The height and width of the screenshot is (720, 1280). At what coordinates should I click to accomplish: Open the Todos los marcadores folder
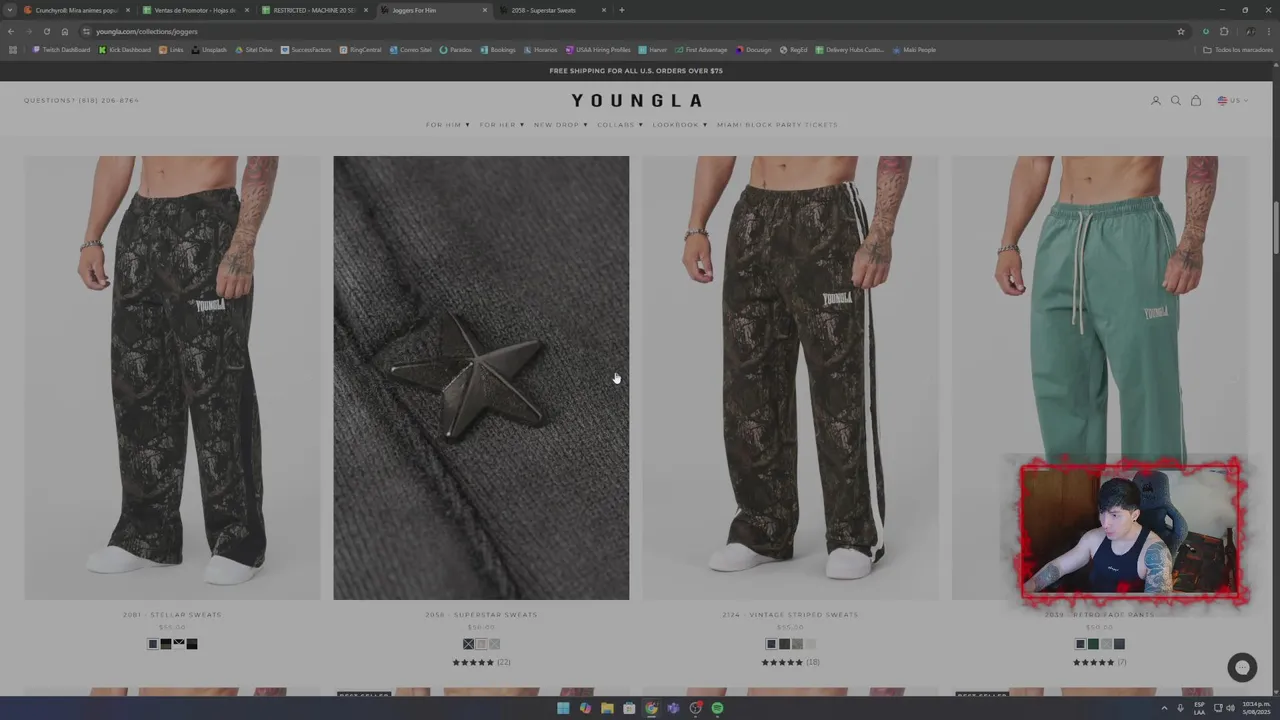1236,50
